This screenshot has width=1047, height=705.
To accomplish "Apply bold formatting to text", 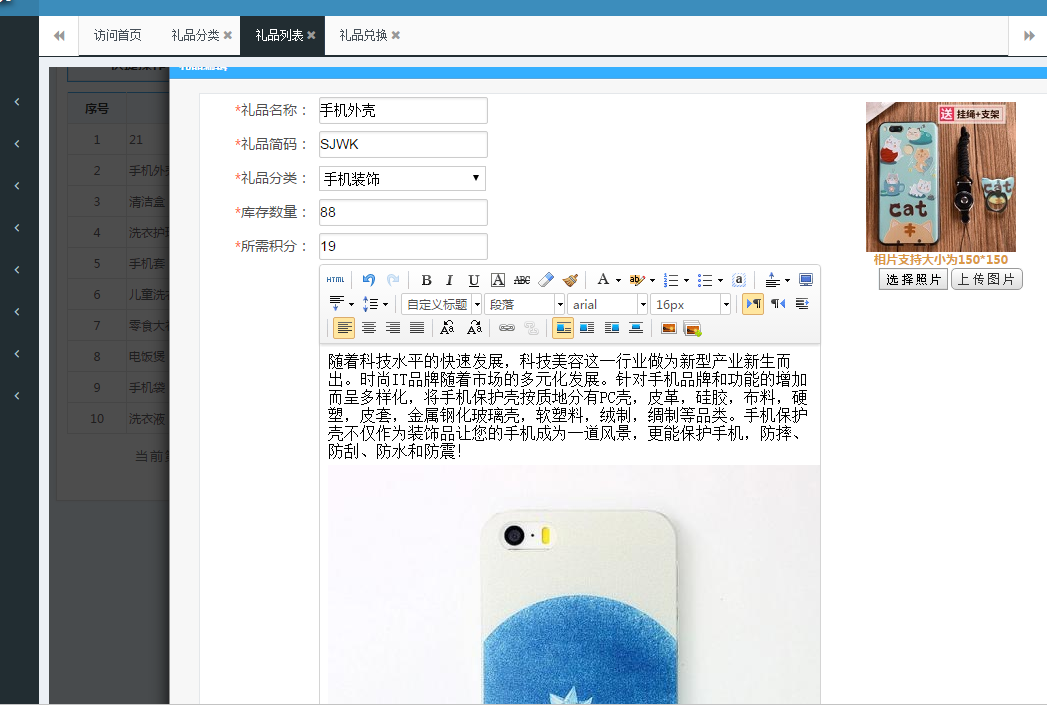I will 426,281.
